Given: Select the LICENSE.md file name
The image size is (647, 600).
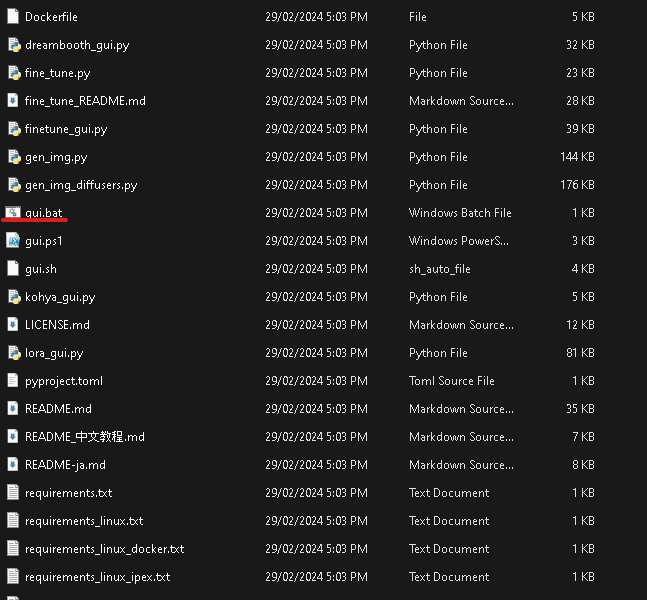Looking at the screenshot, I should click(57, 325).
